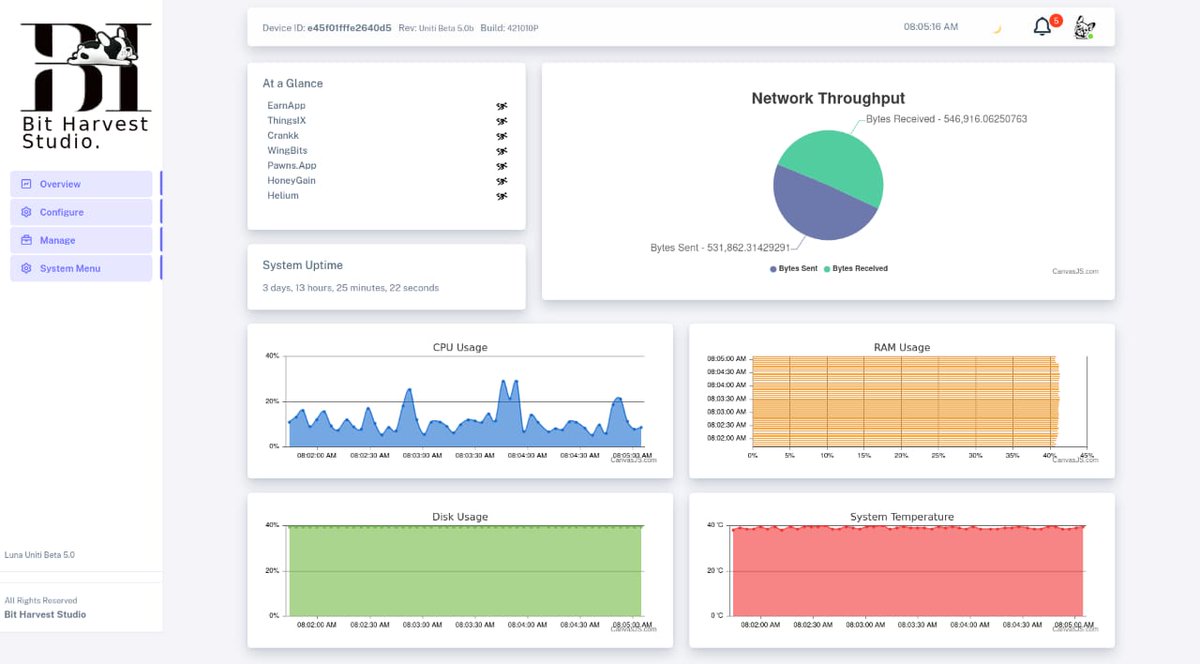Click the red notification count badge

(x=1056, y=20)
